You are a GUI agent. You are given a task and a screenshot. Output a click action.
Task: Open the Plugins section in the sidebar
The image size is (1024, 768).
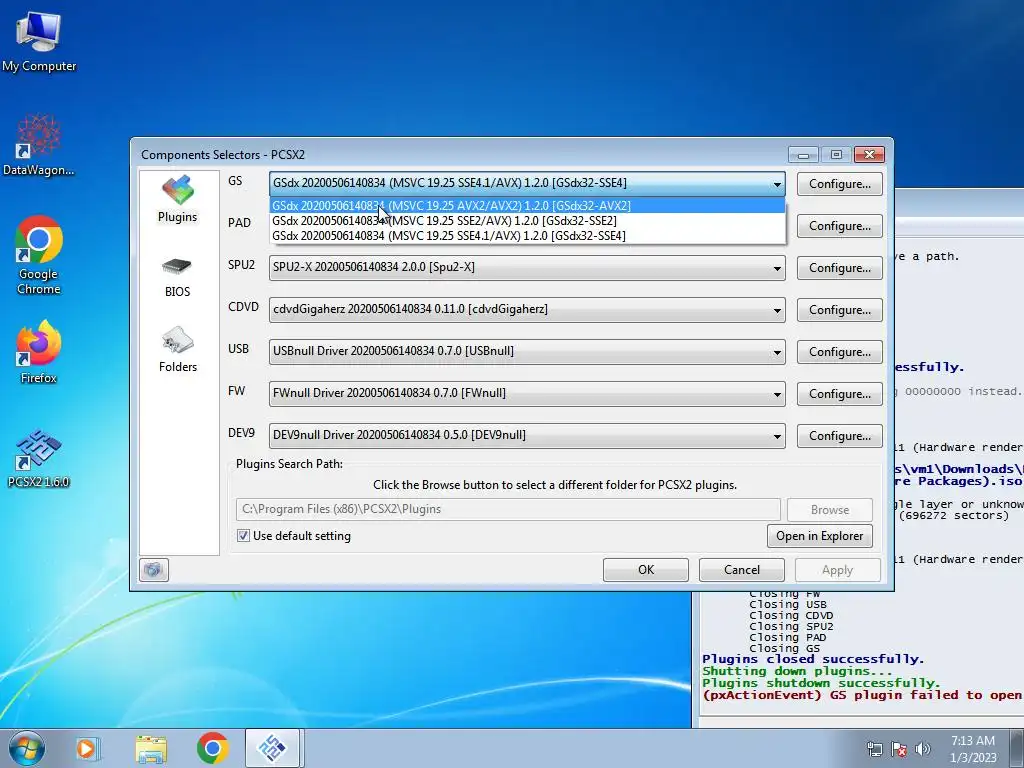(x=178, y=199)
